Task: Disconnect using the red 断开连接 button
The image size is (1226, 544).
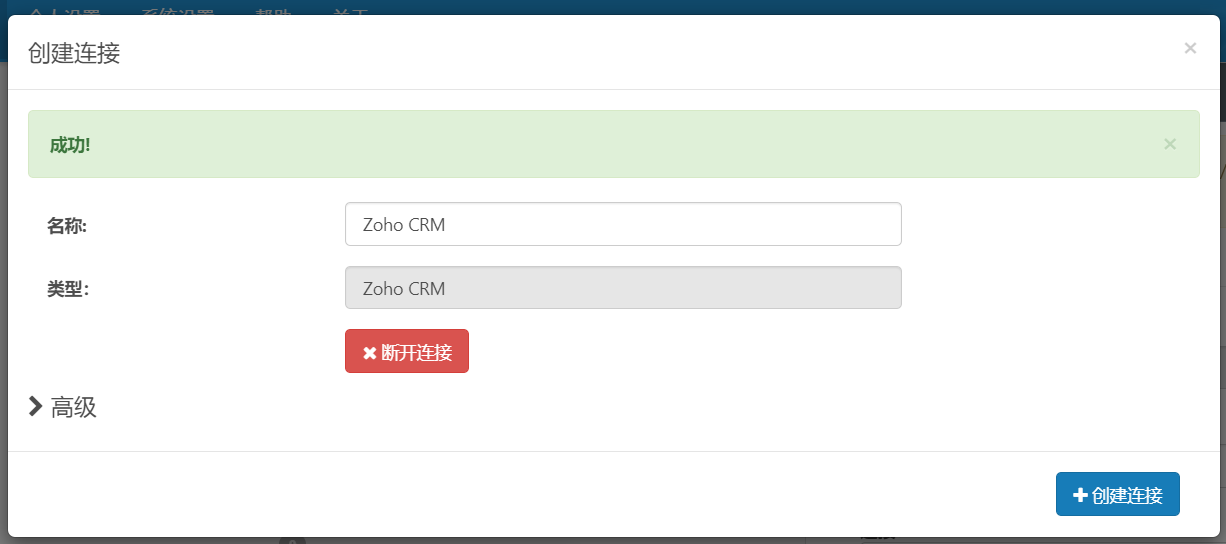Action: 407,351
